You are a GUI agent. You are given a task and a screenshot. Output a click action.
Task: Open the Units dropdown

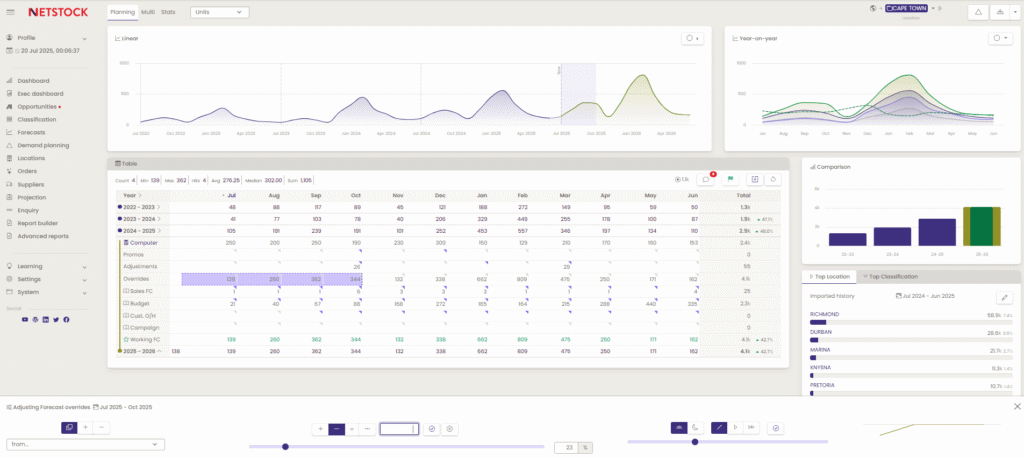click(220, 12)
